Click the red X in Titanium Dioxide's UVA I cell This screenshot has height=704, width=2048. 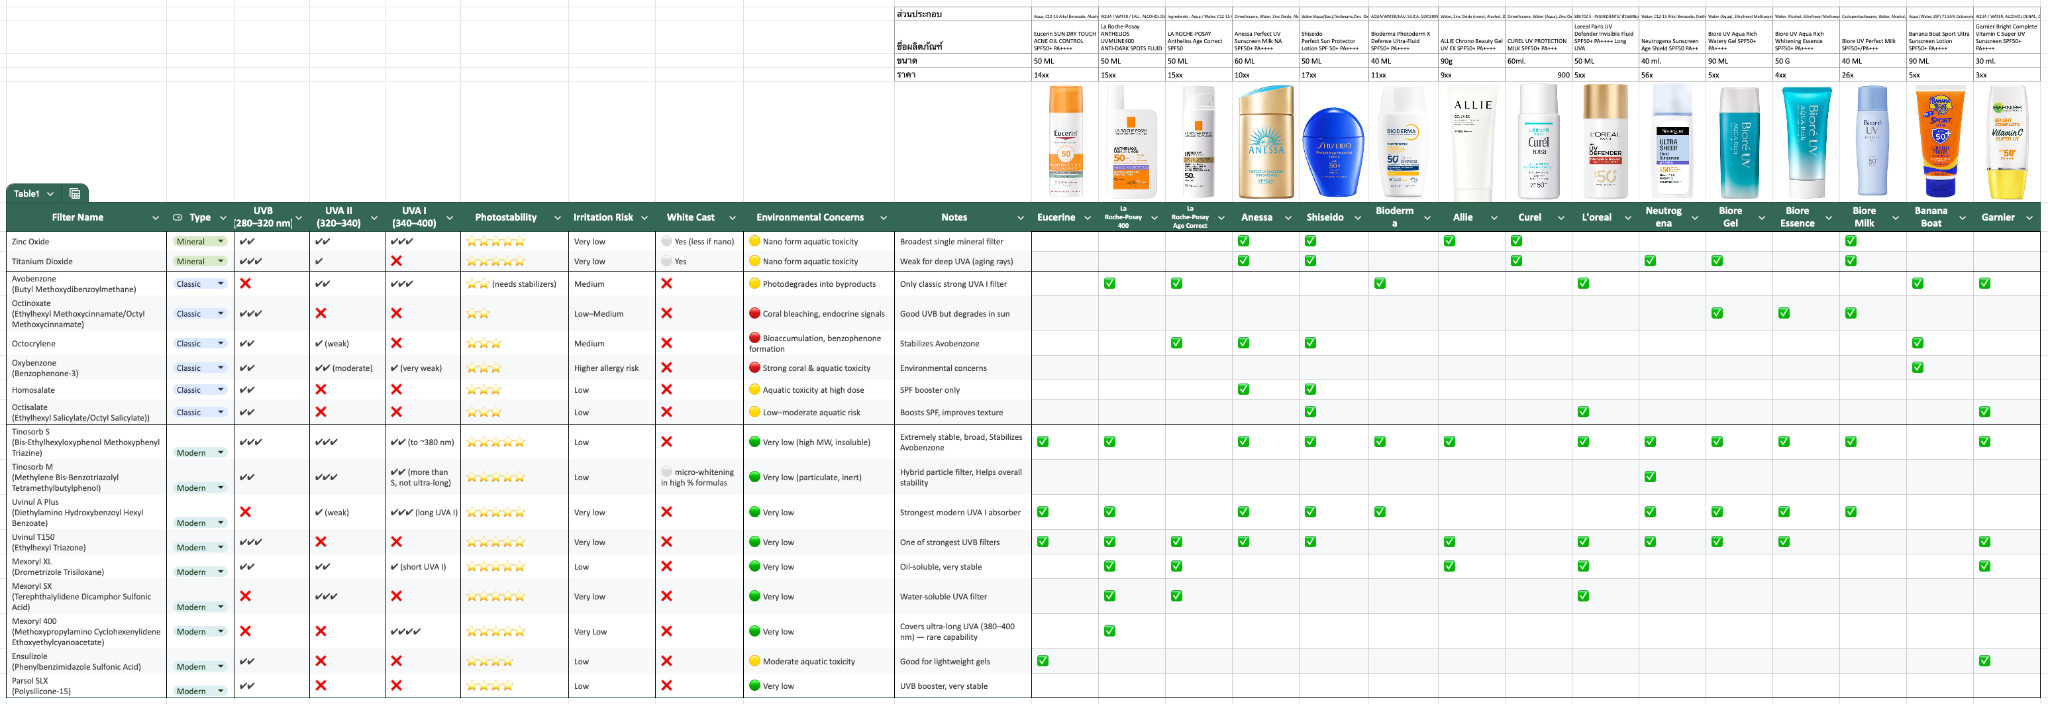397,261
